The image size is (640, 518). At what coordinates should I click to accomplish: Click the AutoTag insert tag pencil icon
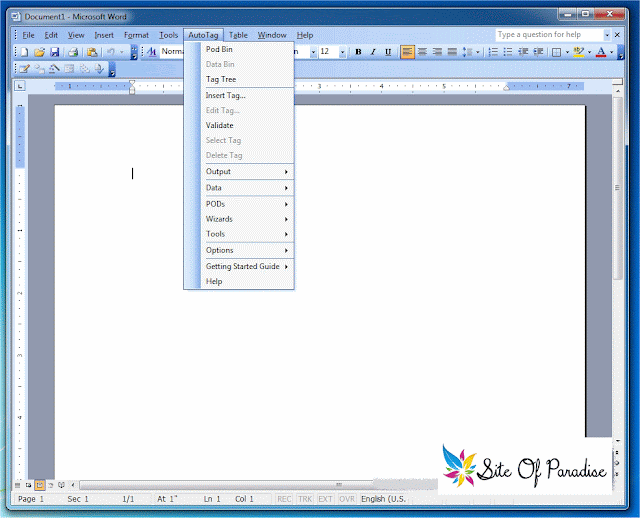click(24, 69)
